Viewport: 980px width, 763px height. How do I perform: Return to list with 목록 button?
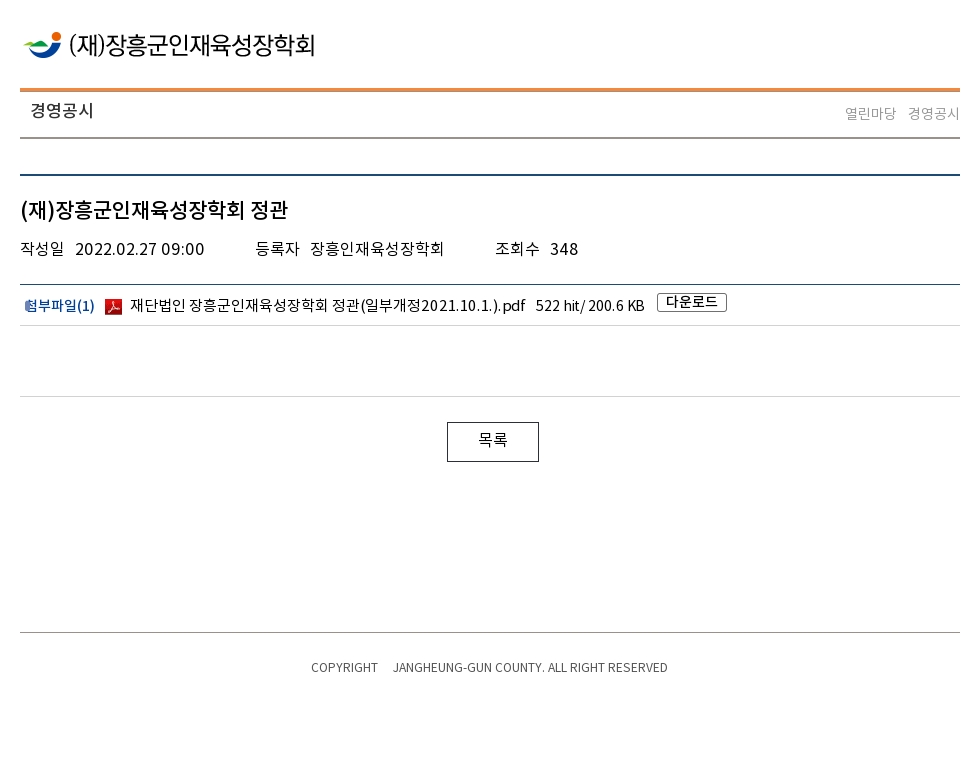point(492,442)
